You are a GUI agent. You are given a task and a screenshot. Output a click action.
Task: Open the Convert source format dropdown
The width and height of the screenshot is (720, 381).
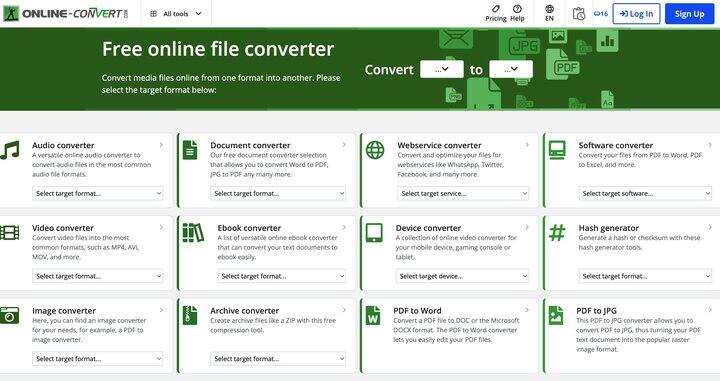pos(442,69)
